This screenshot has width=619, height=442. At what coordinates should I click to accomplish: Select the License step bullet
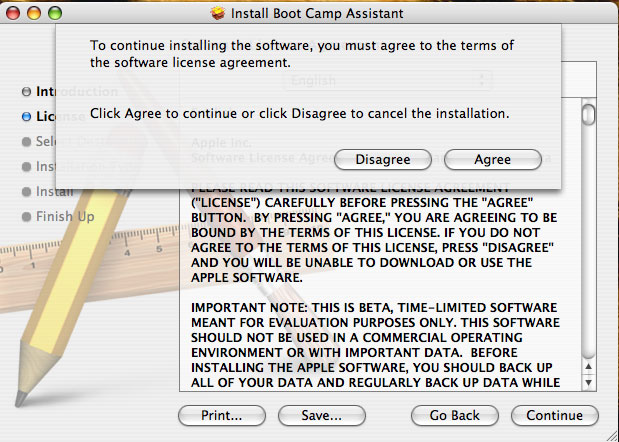click(x=26, y=116)
